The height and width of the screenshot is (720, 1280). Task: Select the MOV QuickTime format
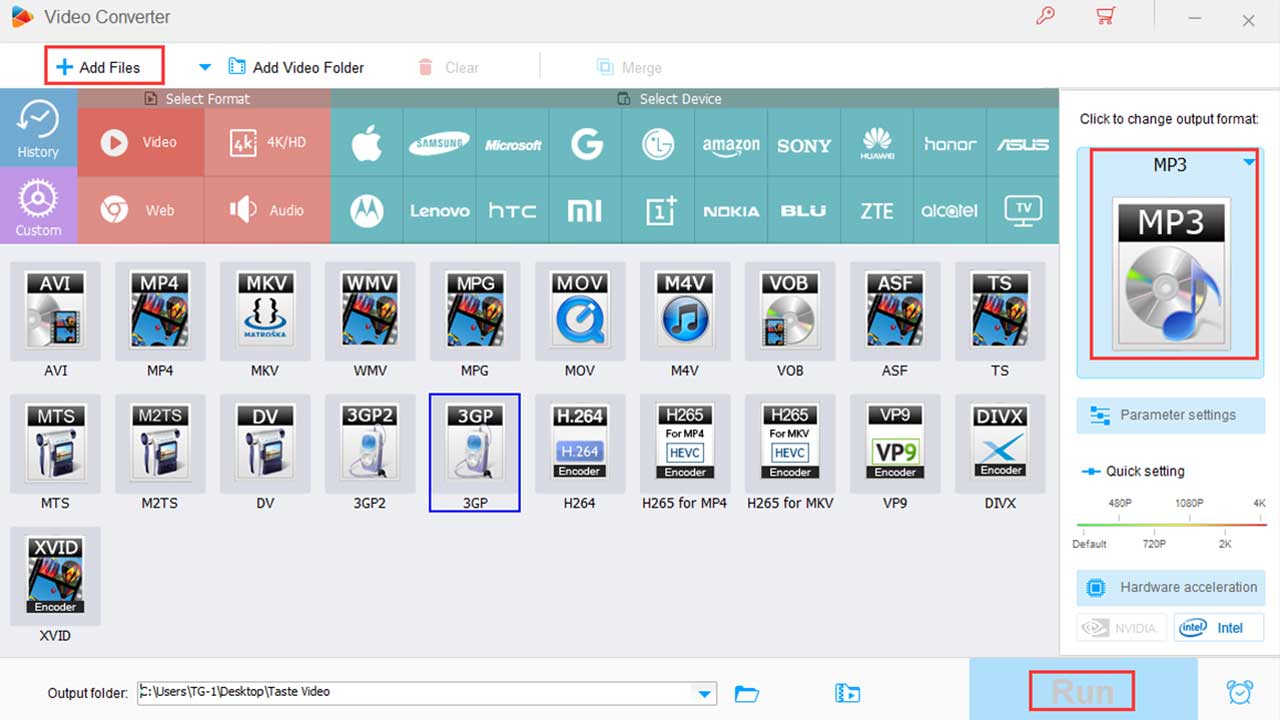coord(580,311)
